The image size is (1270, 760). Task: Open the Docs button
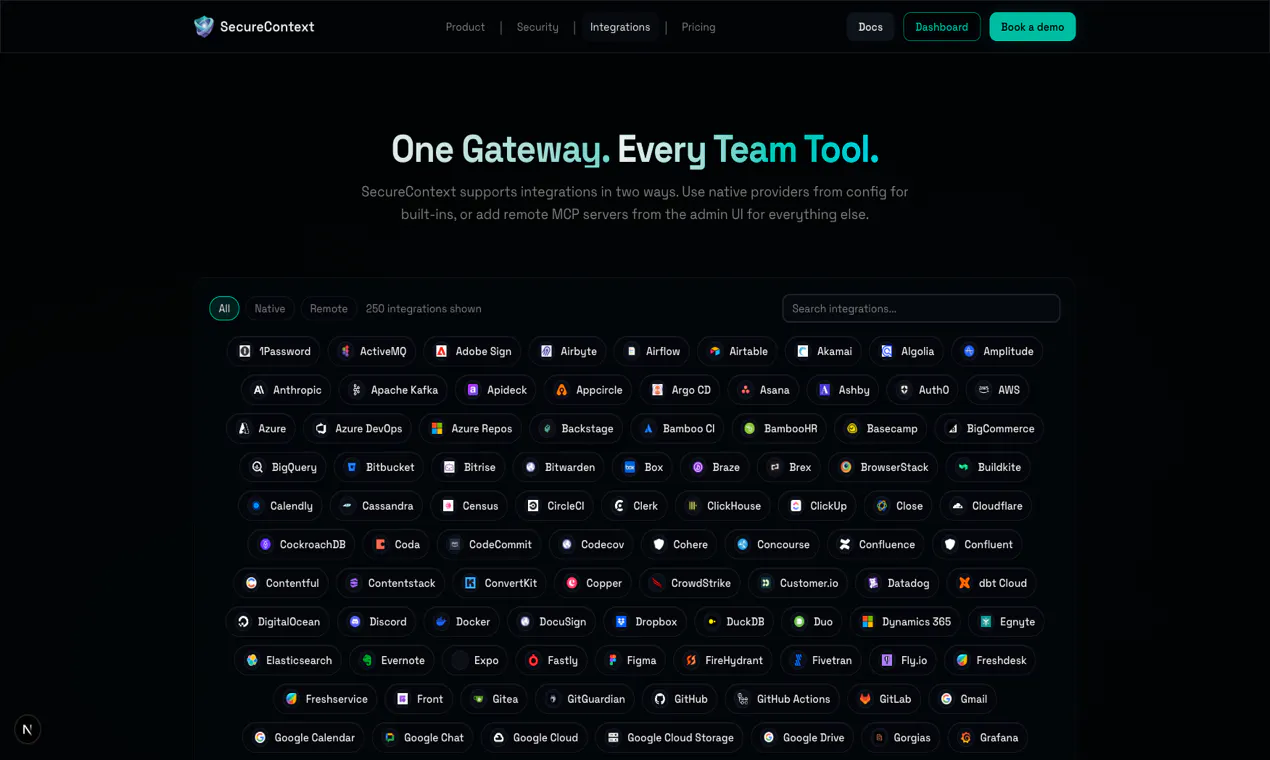870,27
